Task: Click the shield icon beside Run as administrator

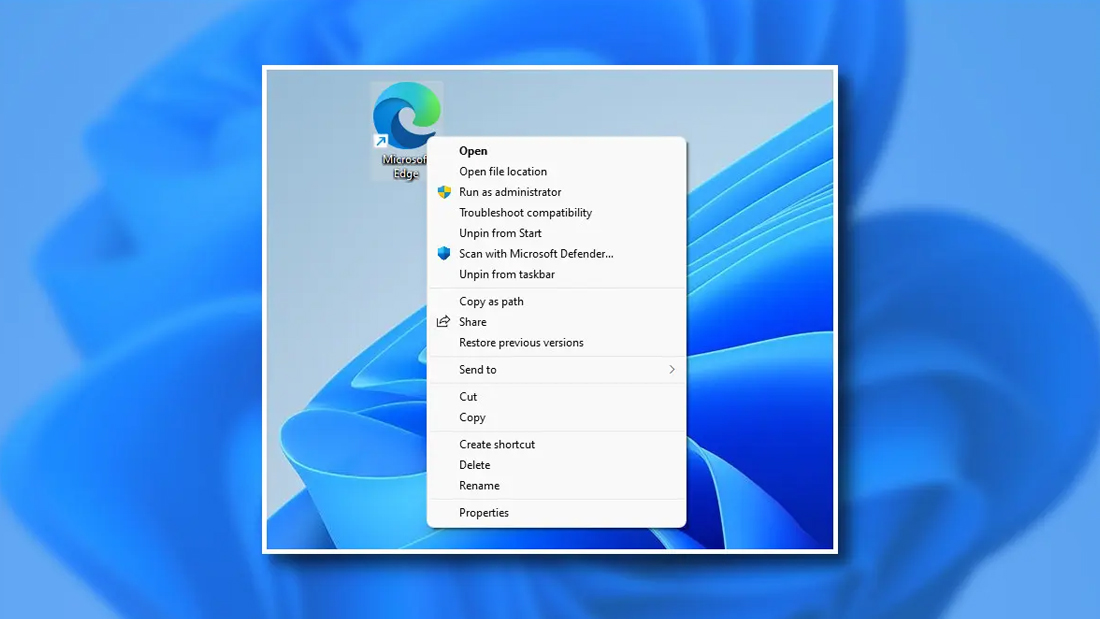Action: coord(444,192)
